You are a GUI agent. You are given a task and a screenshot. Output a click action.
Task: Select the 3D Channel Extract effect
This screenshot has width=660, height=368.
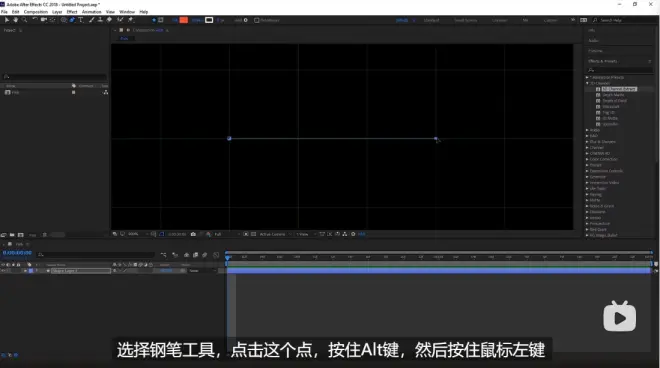(619, 89)
